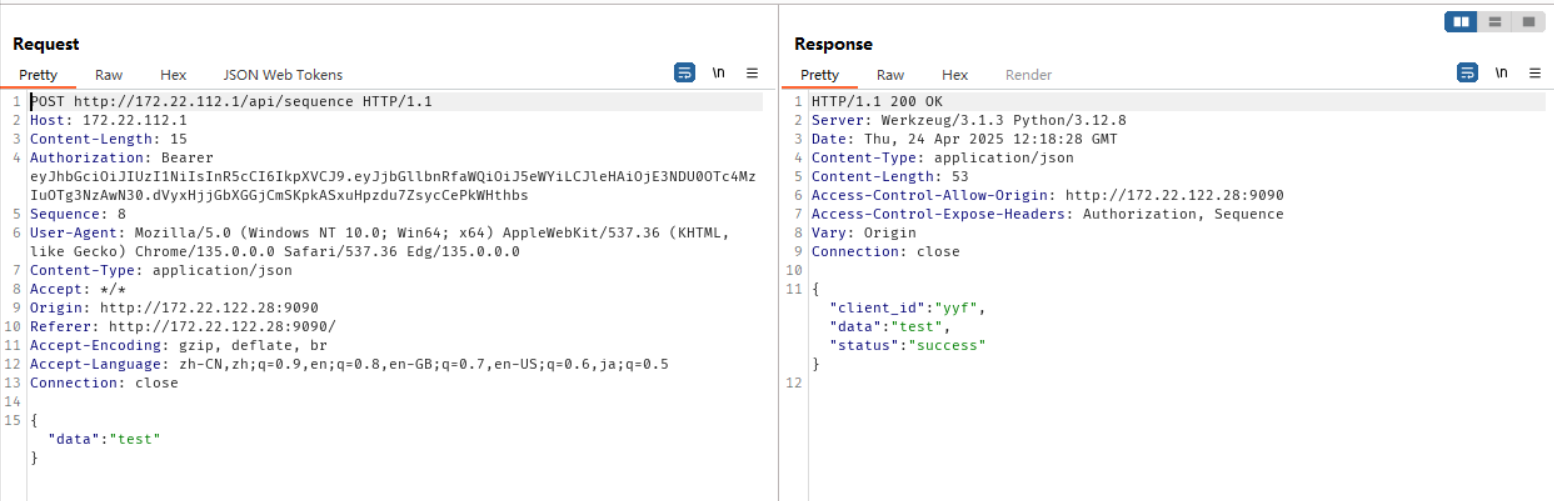Screen dimensions: 1554x501
Task: Click the POST request line text
Action: (x=231, y=101)
